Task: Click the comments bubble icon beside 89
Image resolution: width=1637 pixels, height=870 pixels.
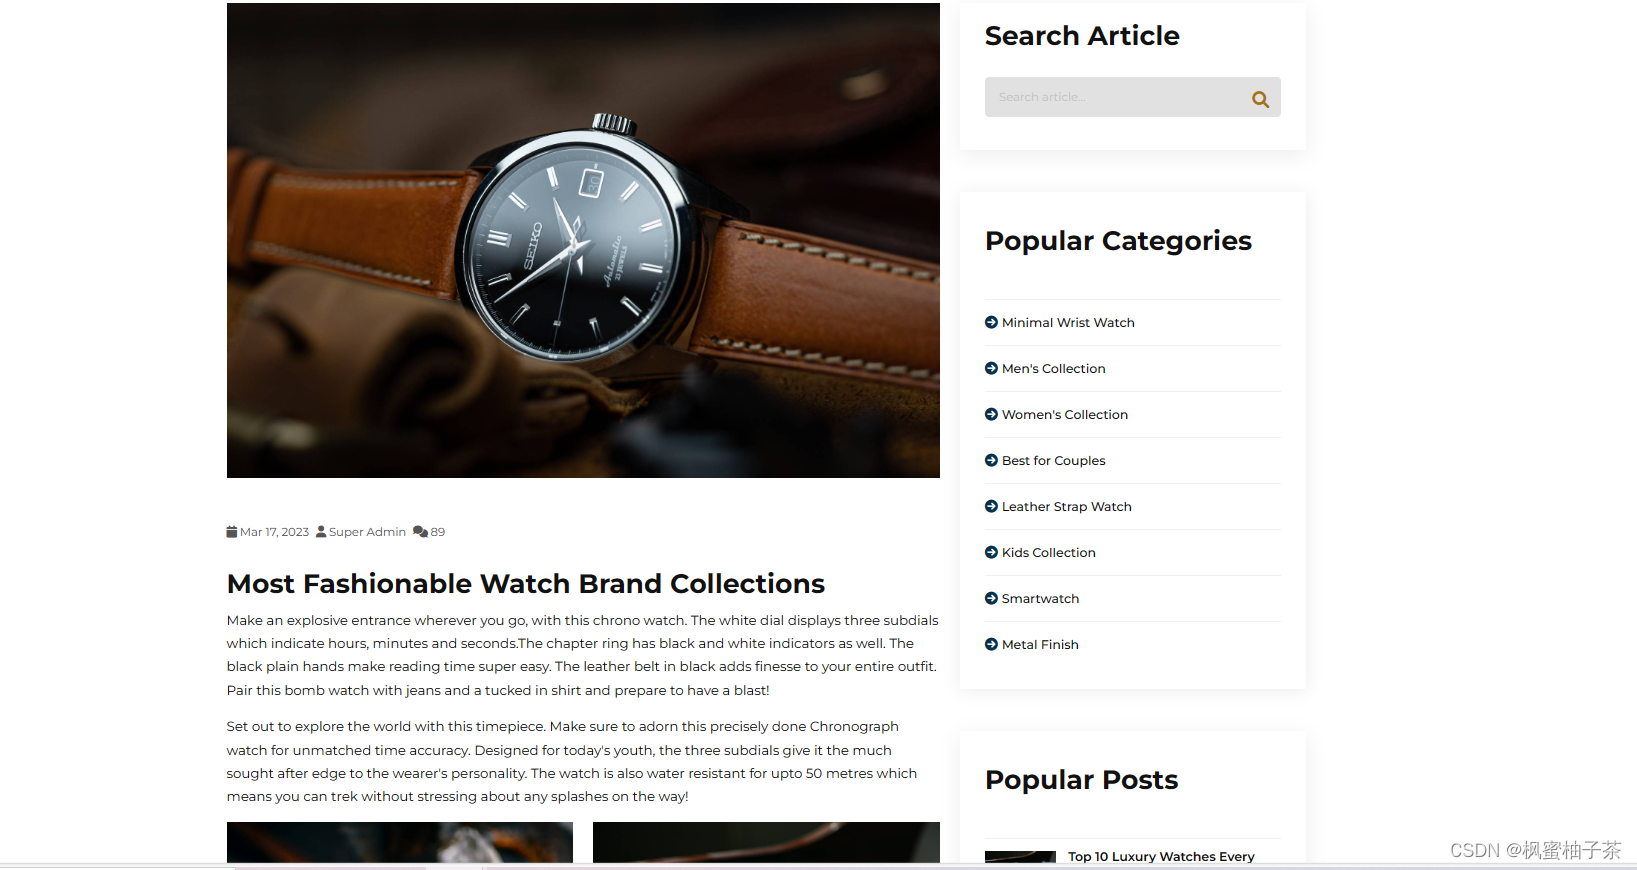Action: tap(420, 532)
